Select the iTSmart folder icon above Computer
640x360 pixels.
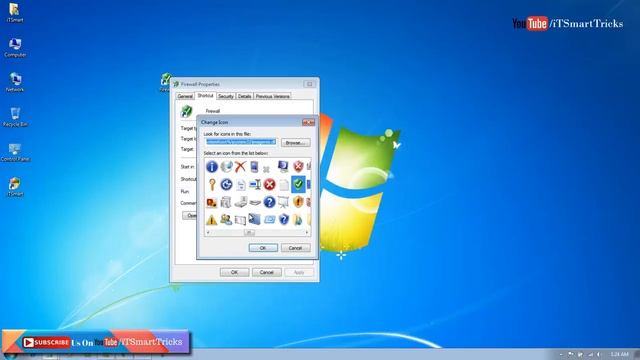(x=15, y=13)
